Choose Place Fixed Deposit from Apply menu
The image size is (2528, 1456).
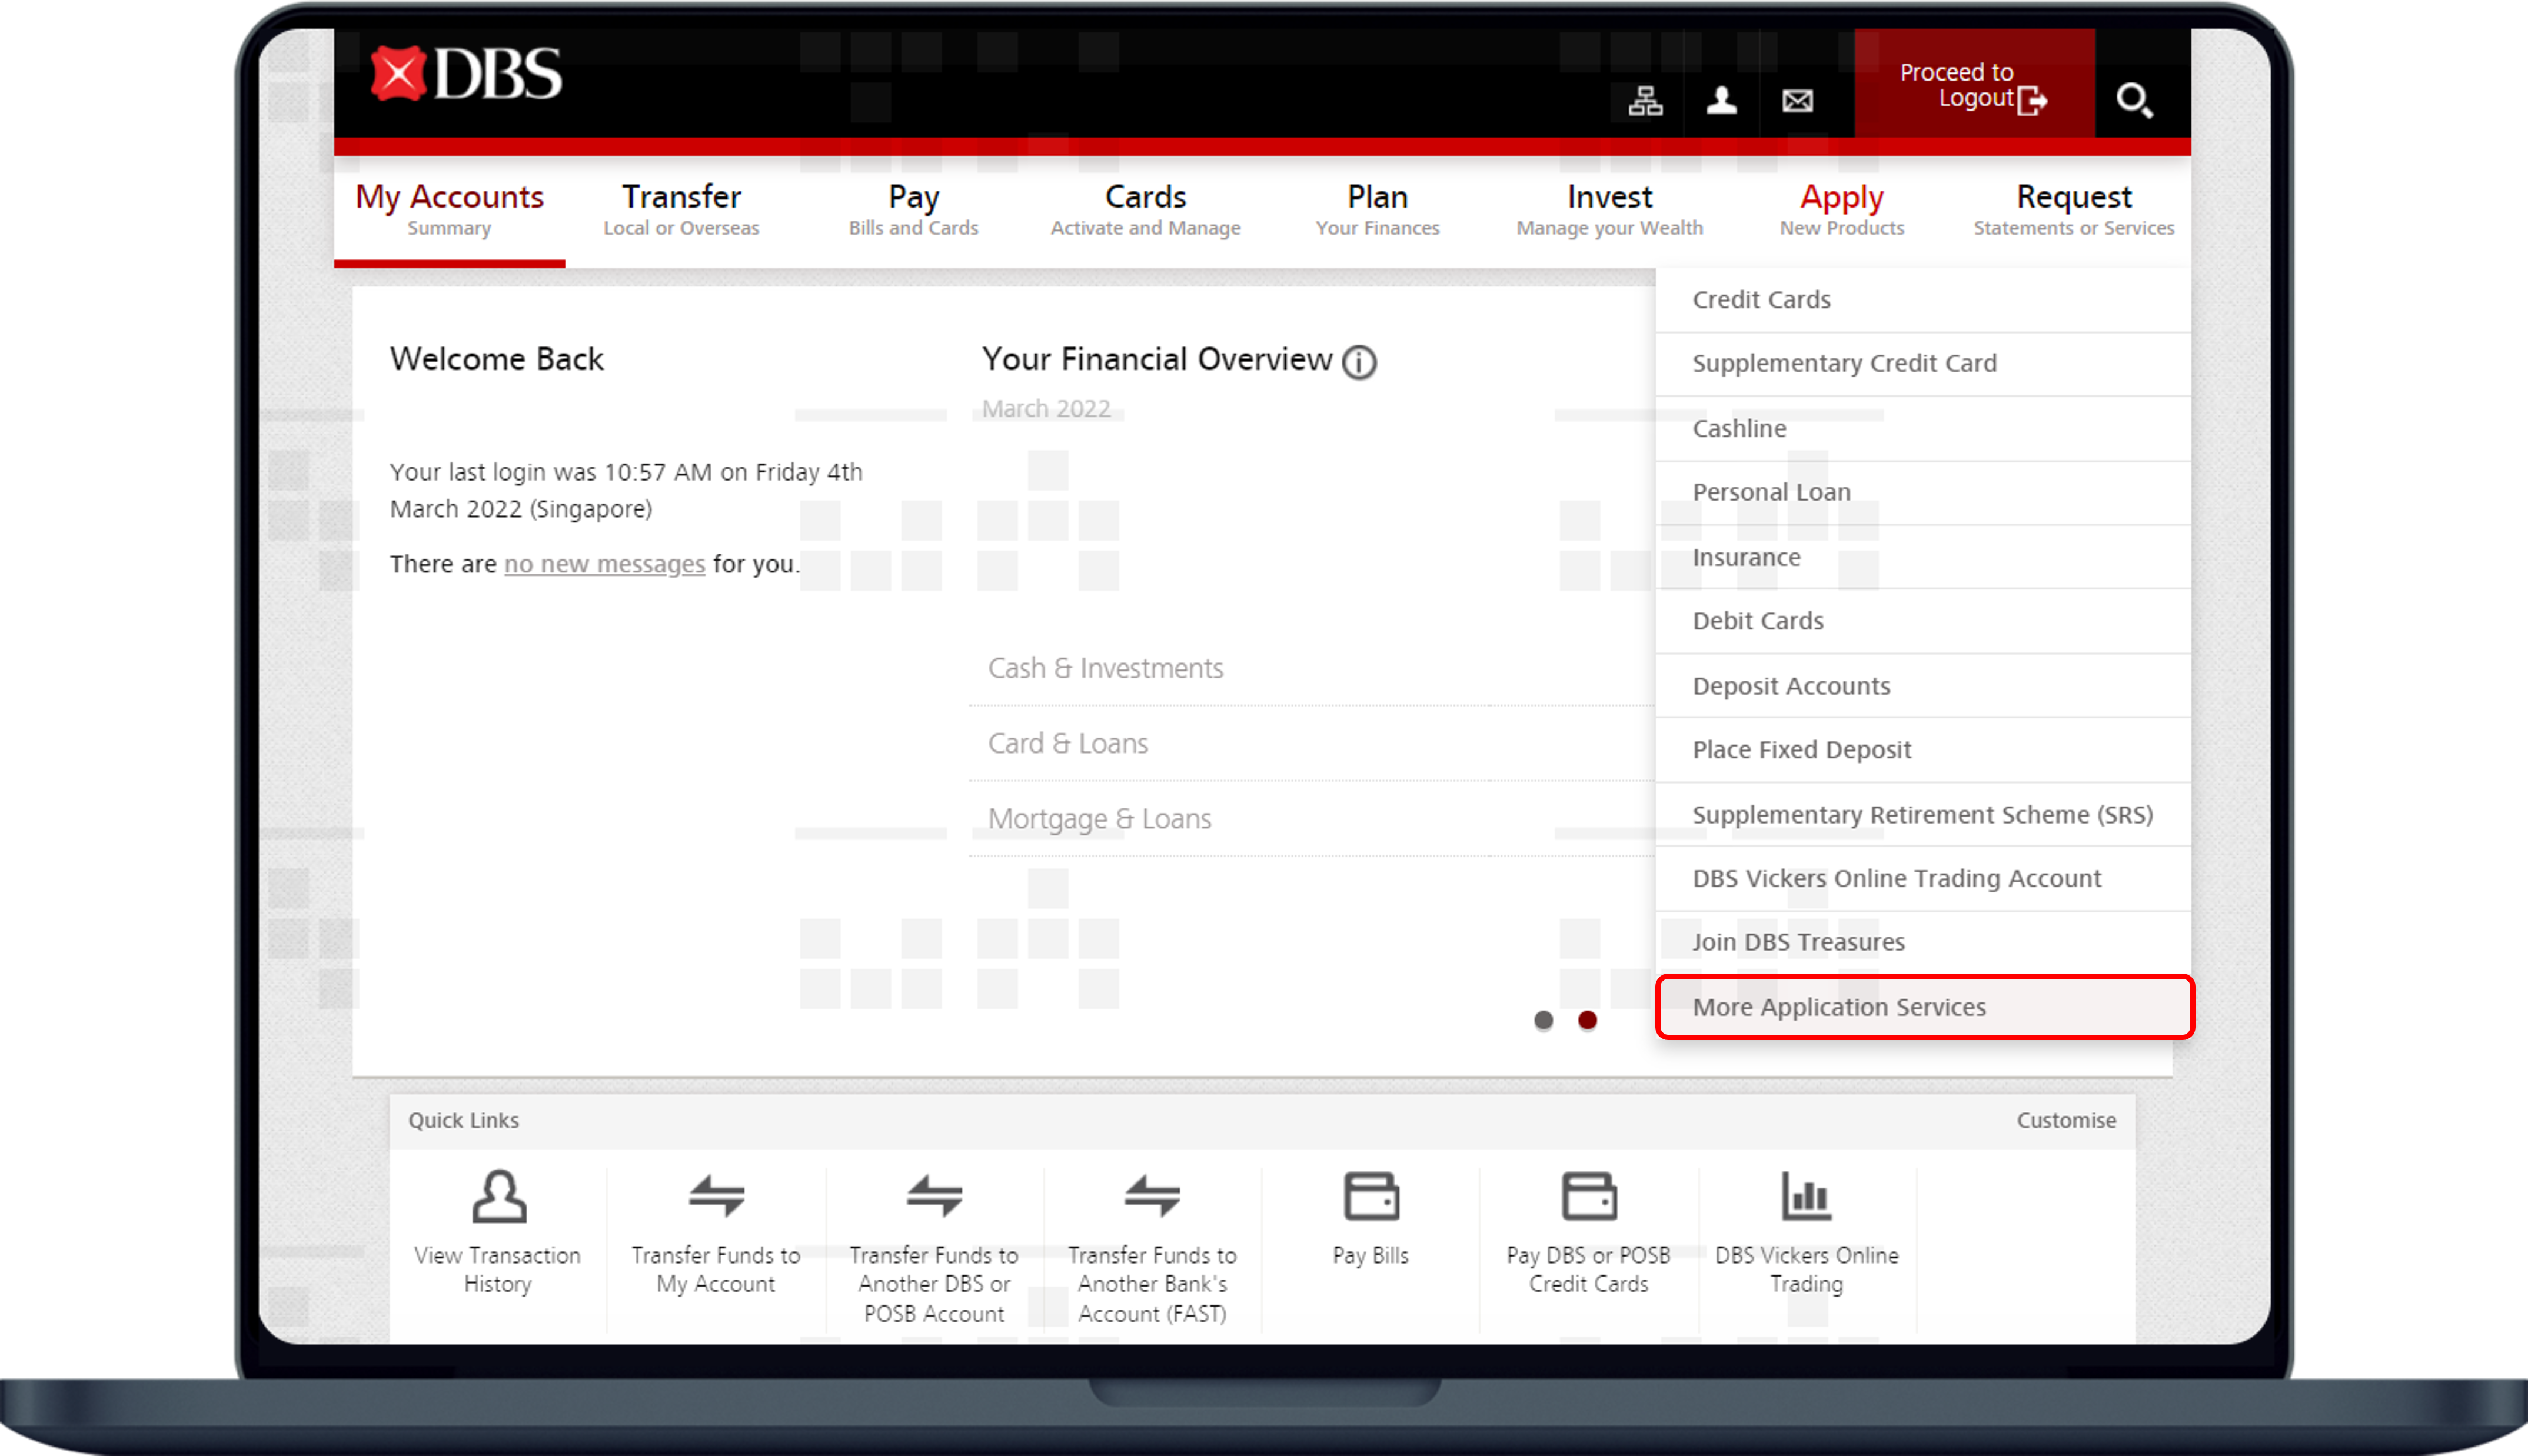[x=1801, y=750]
